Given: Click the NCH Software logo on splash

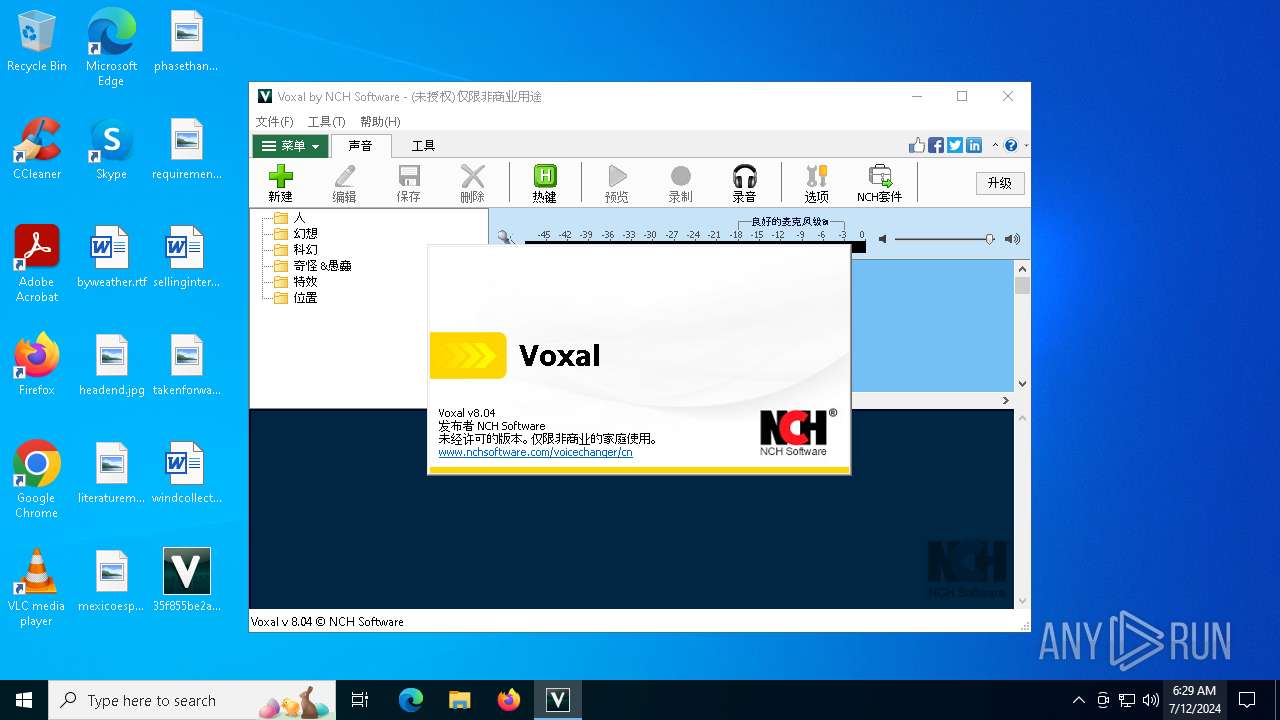Looking at the screenshot, I should point(797,432).
